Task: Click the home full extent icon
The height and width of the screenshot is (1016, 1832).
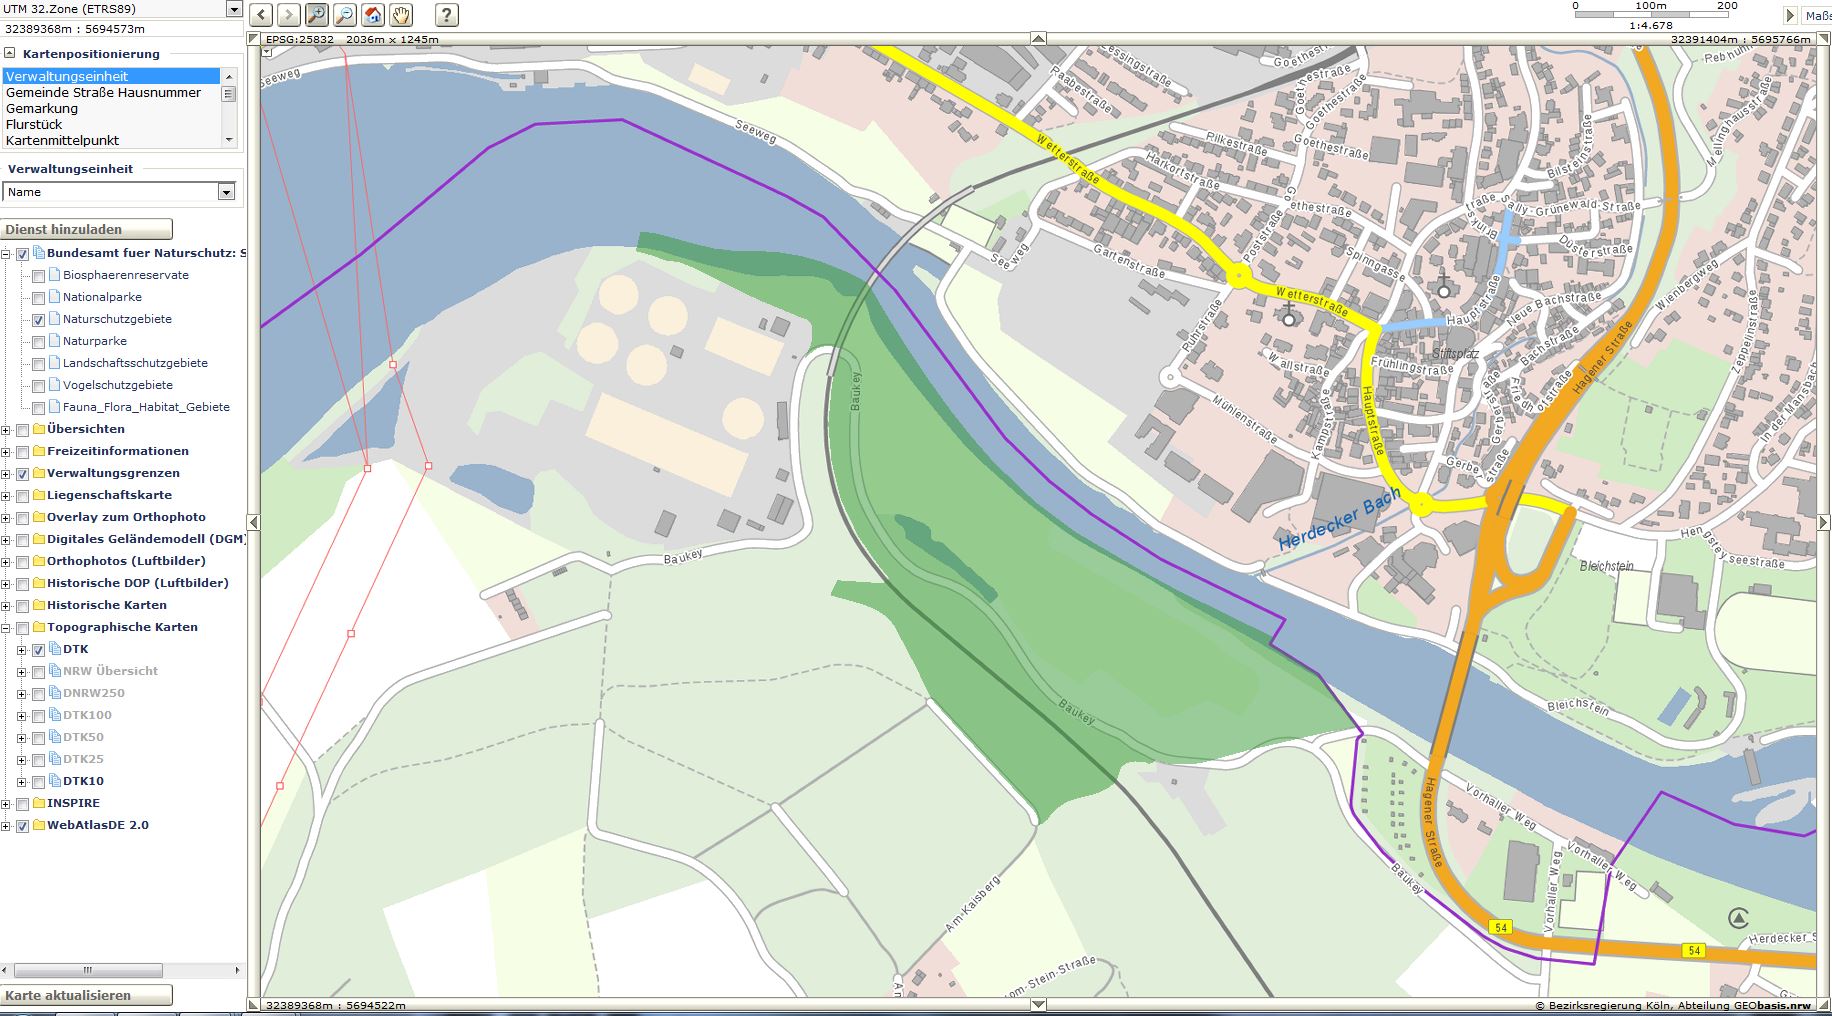Action: point(372,15)
